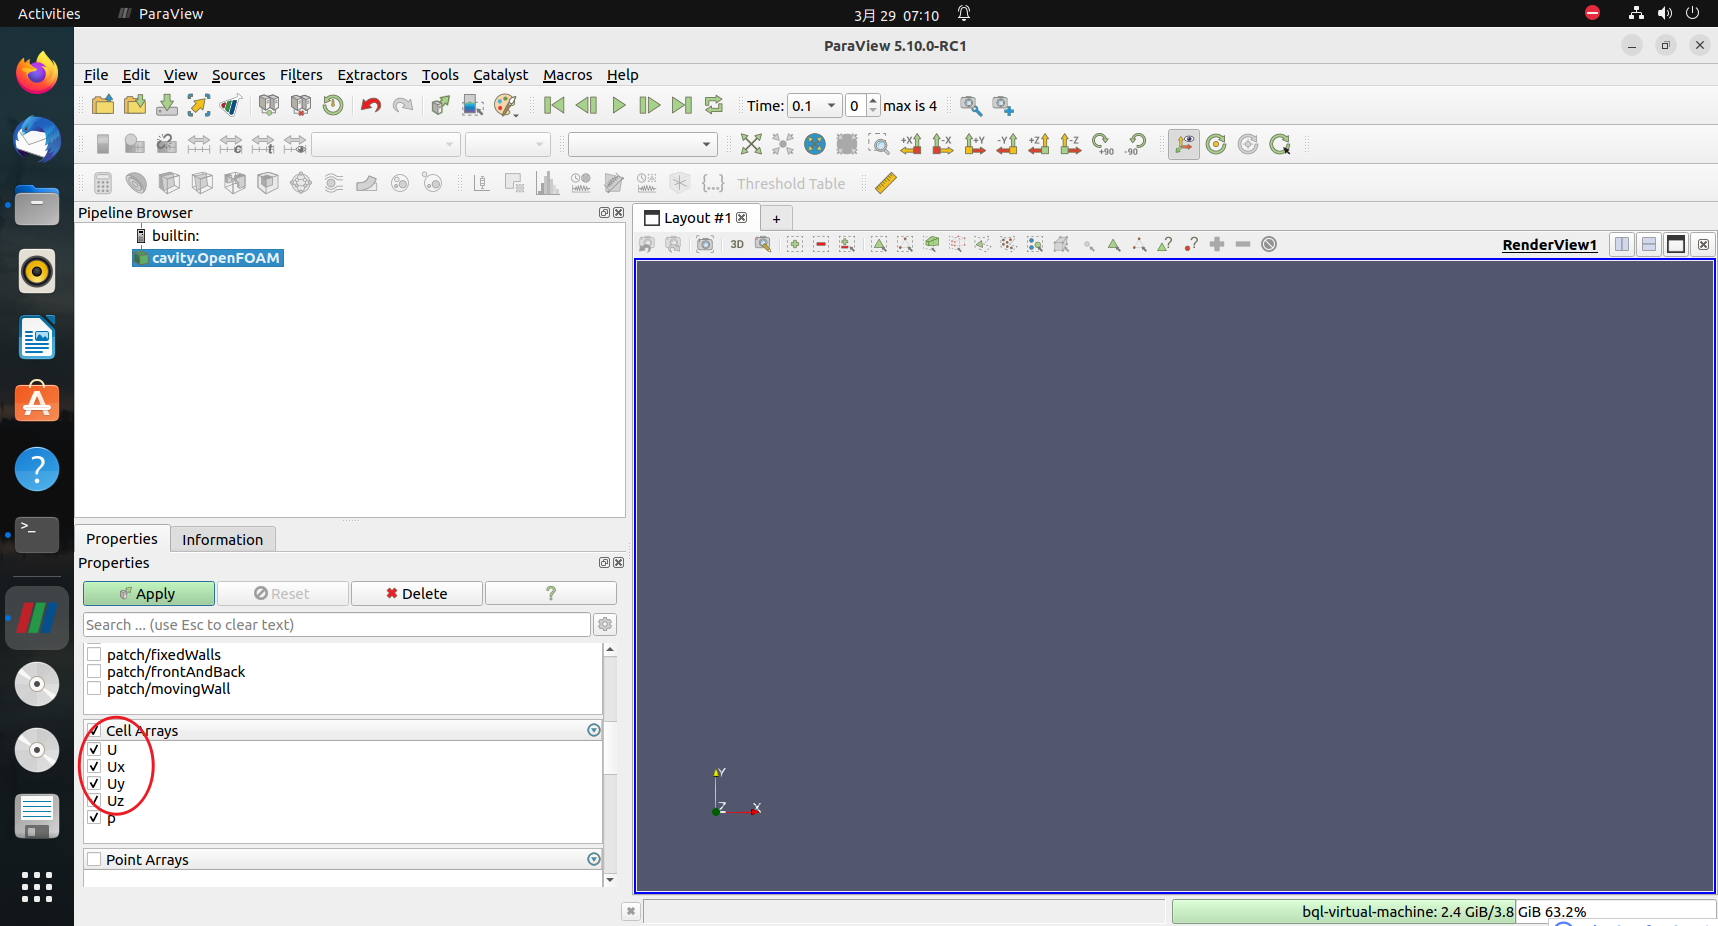Jump to last frame
1718x926 pixels.
[682, 105]
